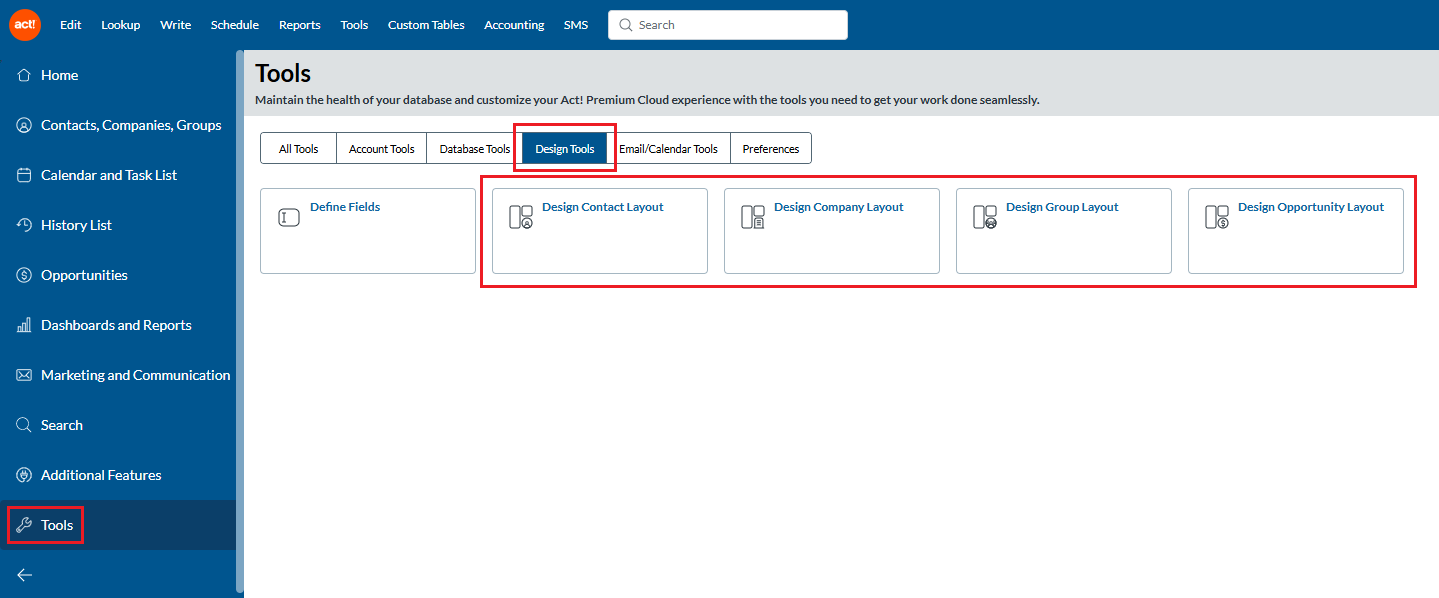The image size is (1439, 598).
Task: Open the SMS menu
Action: click(576, 25)
